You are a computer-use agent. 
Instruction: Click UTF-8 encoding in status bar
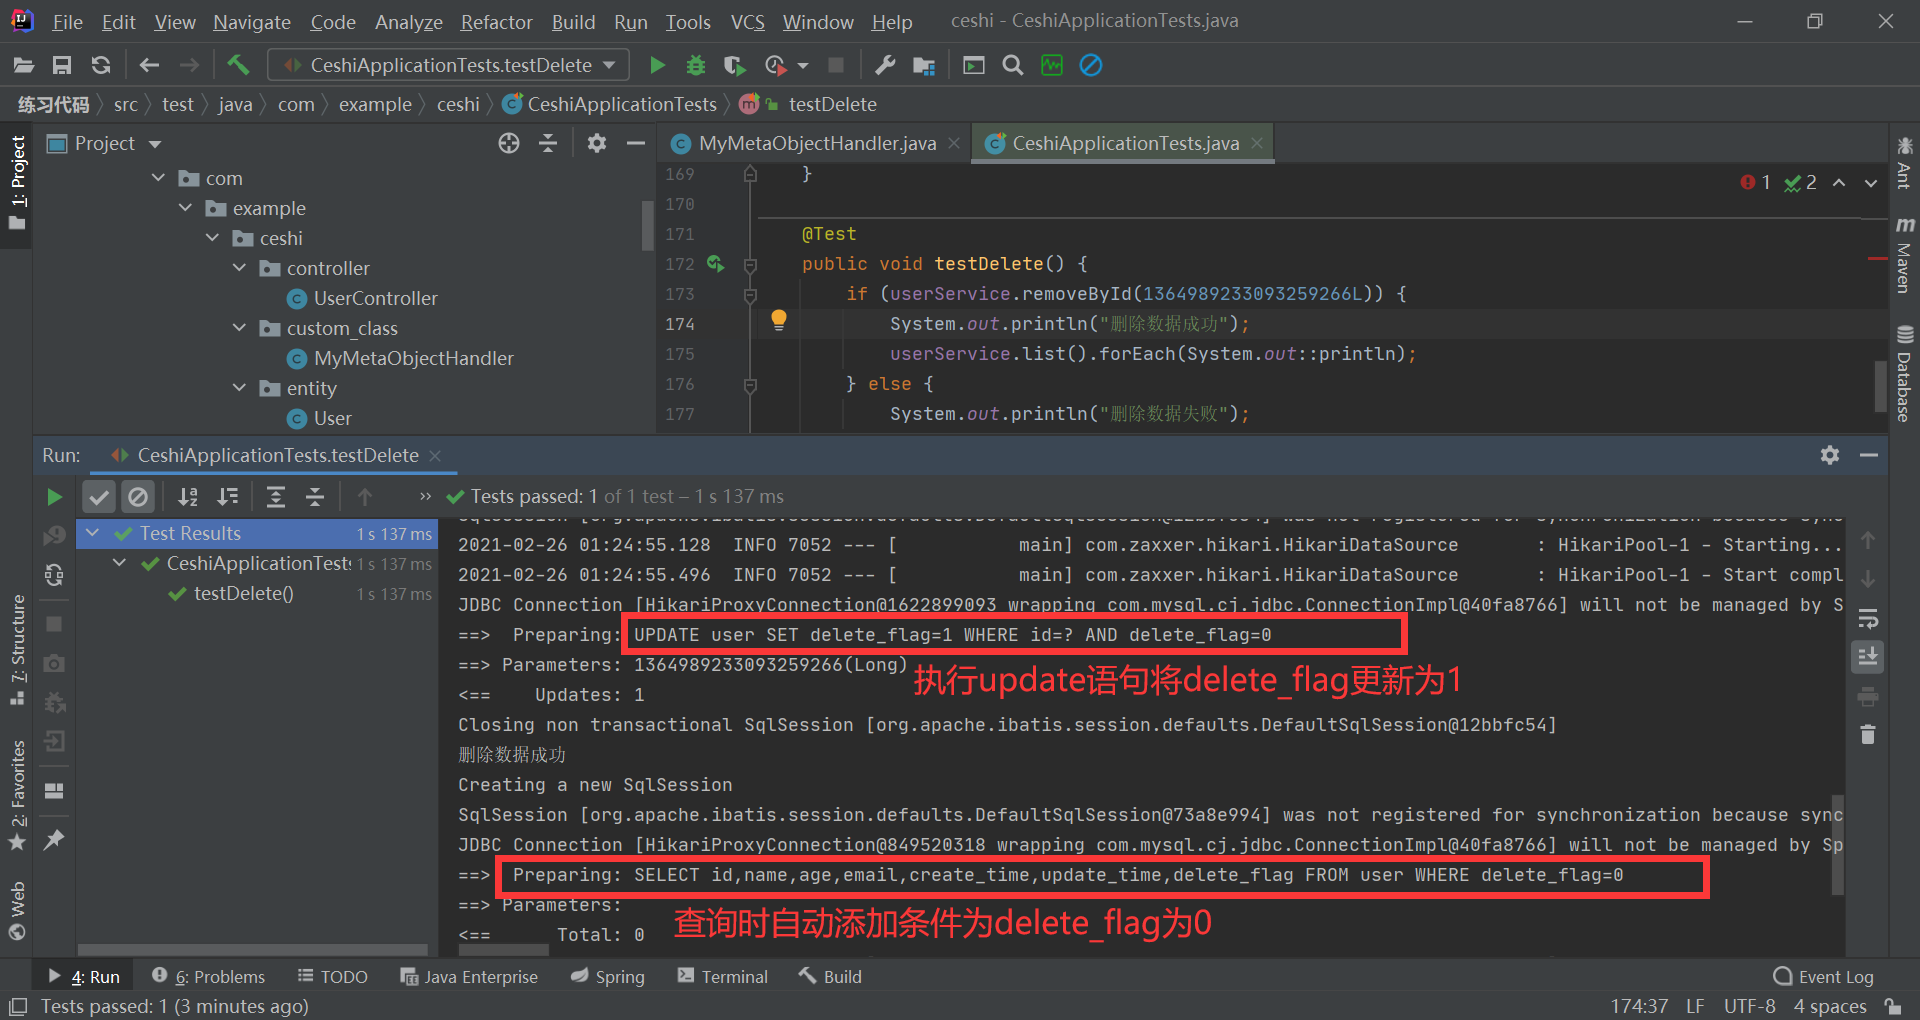point(1749,1006)
